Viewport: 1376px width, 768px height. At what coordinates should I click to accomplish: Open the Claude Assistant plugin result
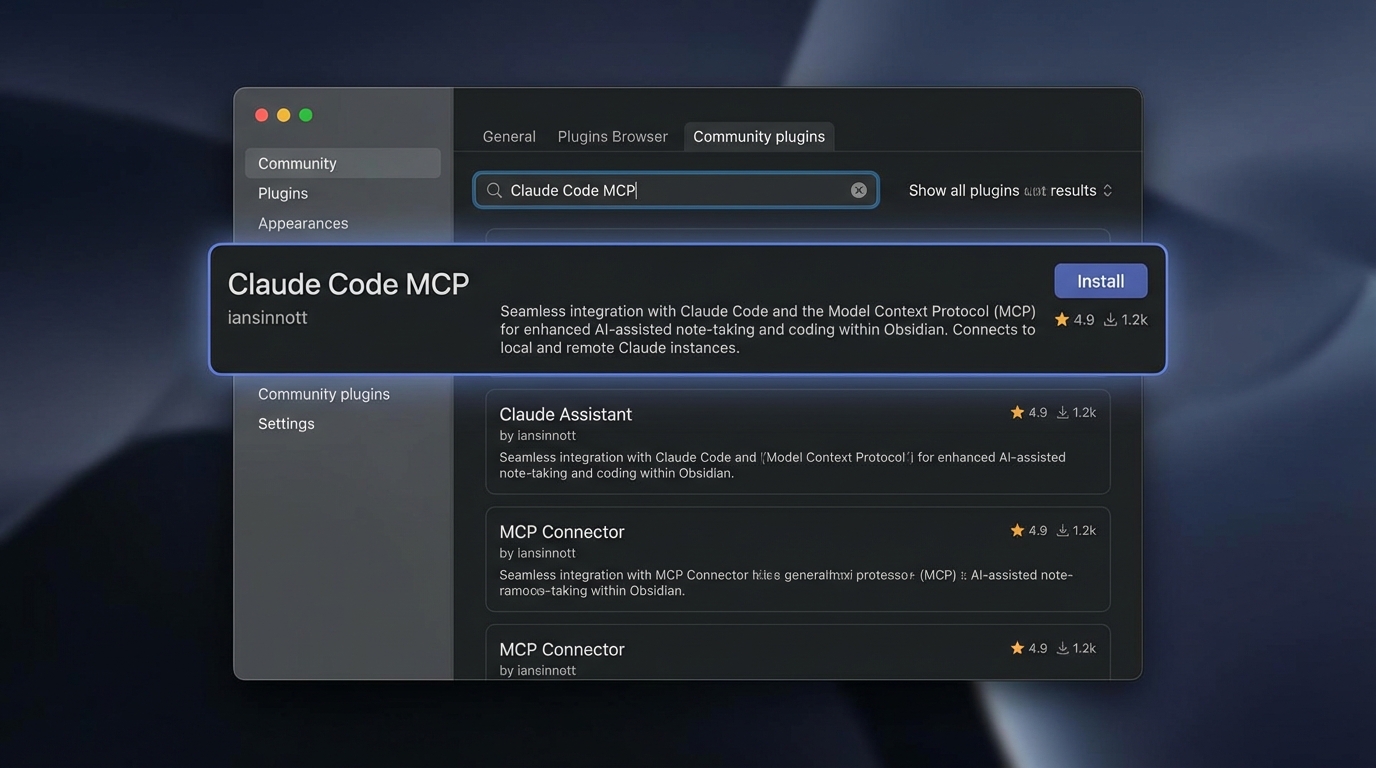coord(565,414)
